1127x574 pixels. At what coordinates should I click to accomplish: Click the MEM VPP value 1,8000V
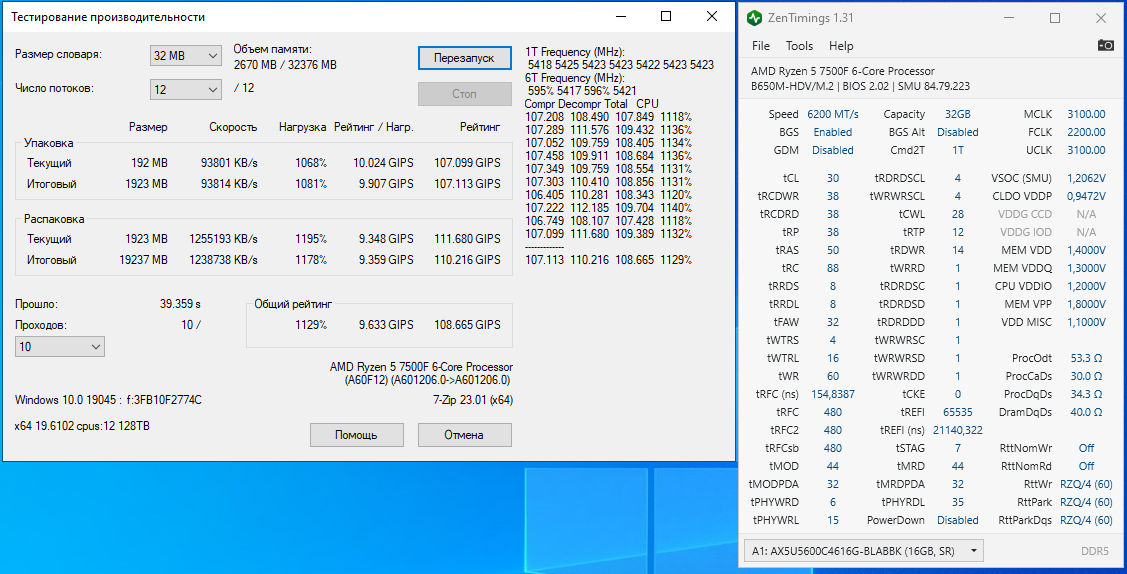(x=1086, y=304)
